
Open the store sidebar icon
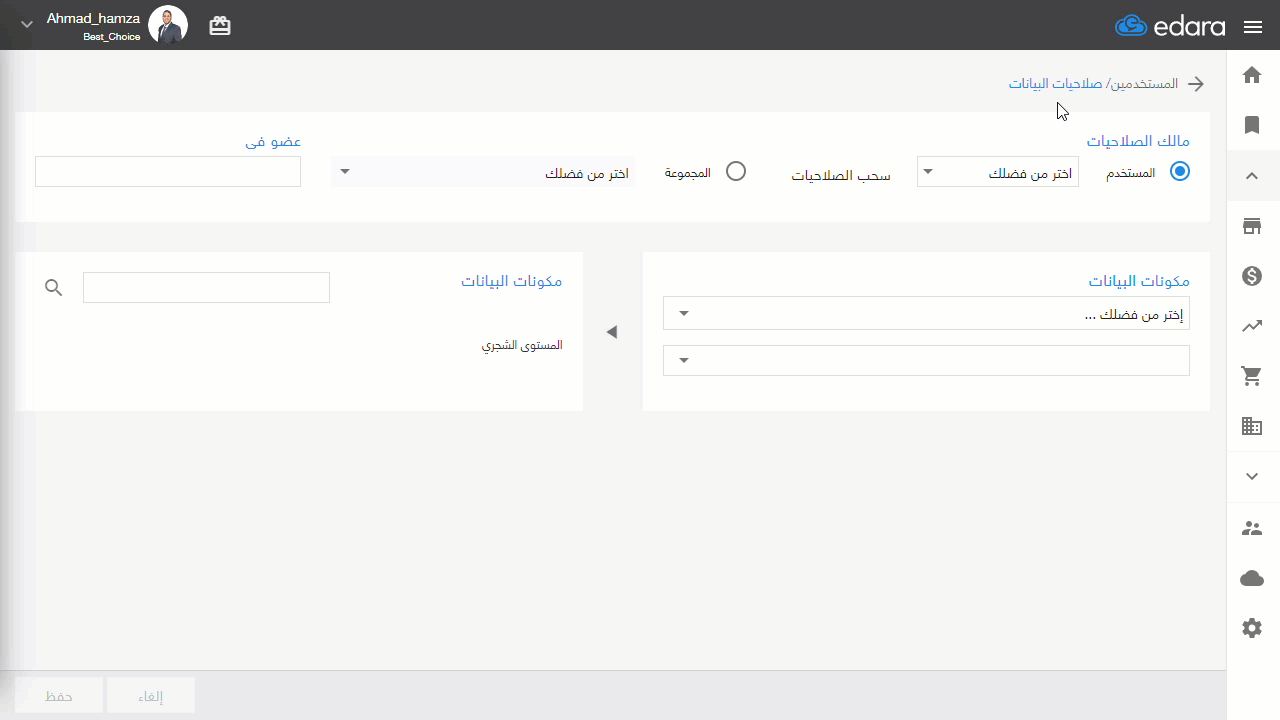coord(1252,226)
